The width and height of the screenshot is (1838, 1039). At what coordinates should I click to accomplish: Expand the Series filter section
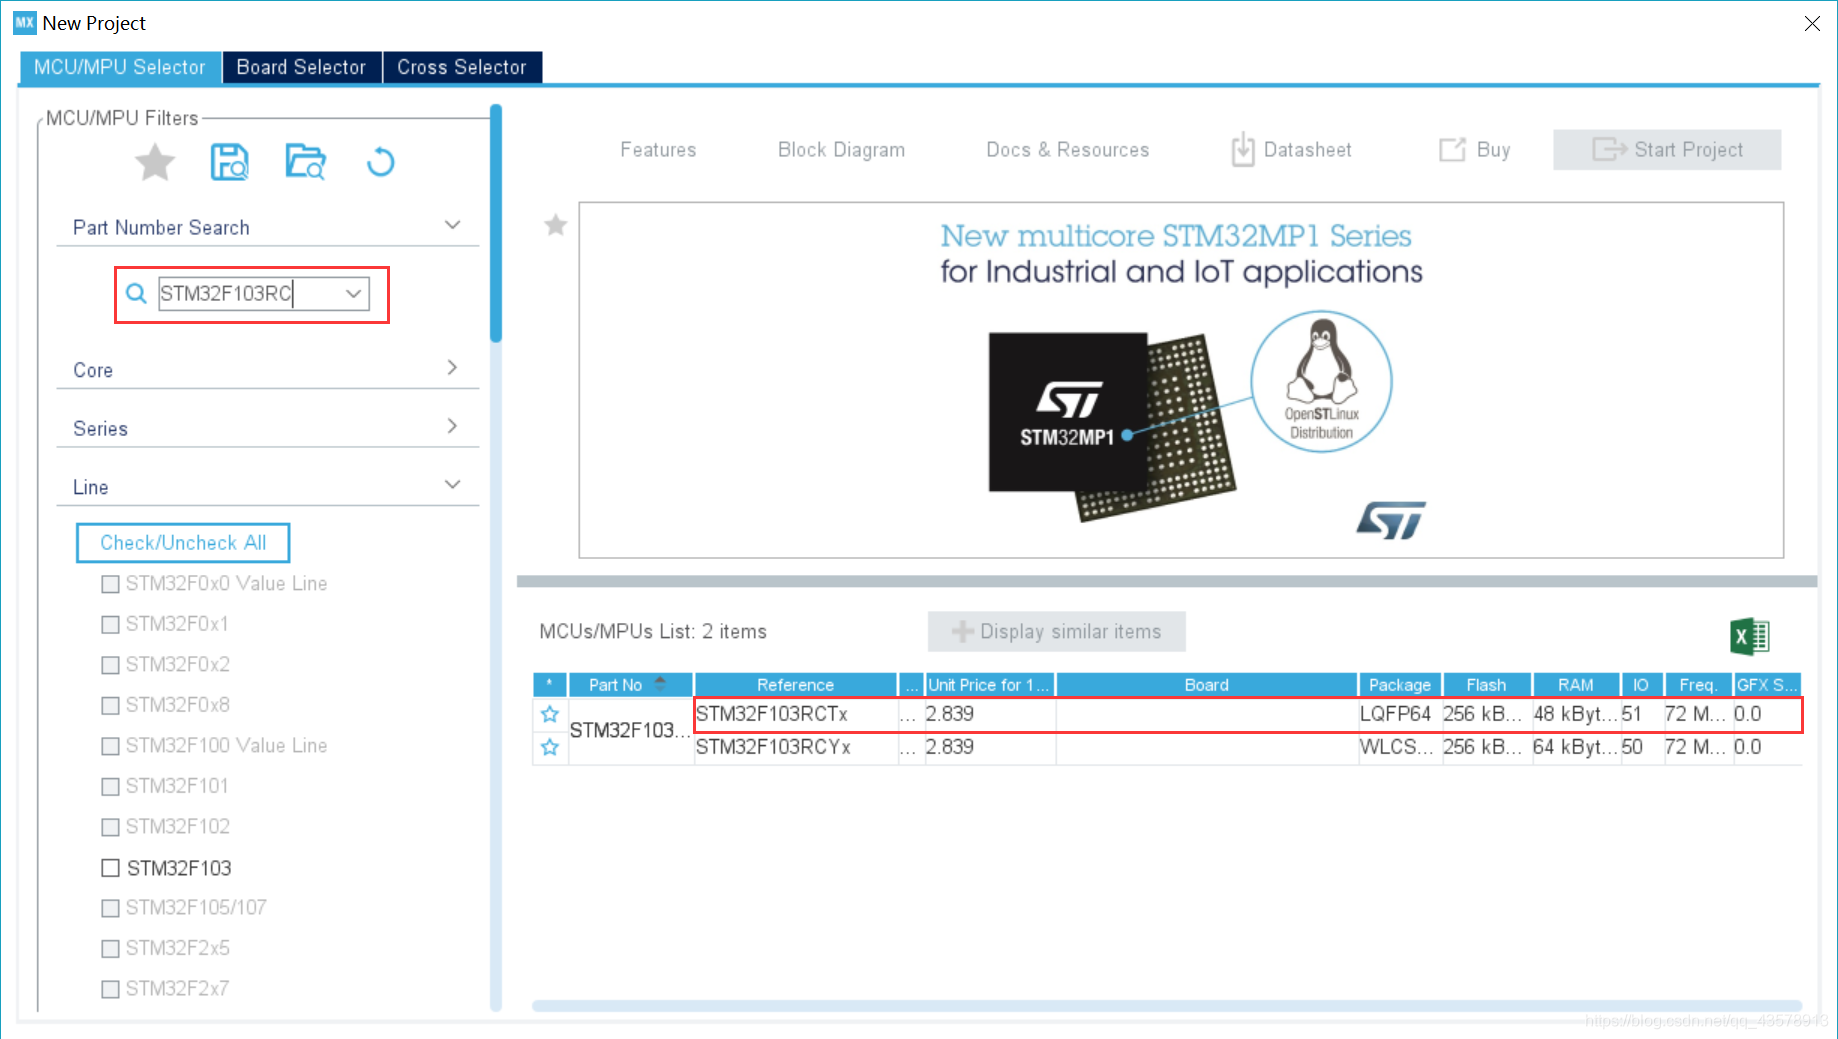(x=452, y=426)
